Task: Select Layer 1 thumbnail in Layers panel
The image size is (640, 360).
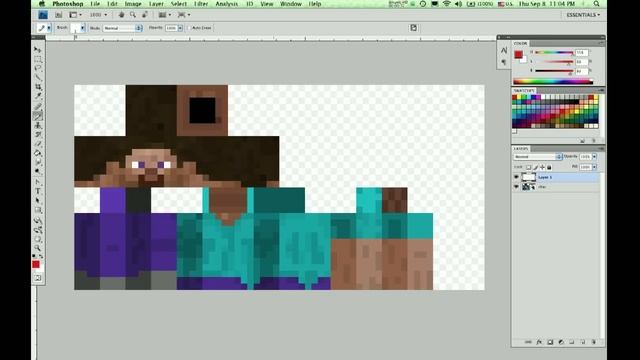Action: pyautogui.click(x=529, y=177)
